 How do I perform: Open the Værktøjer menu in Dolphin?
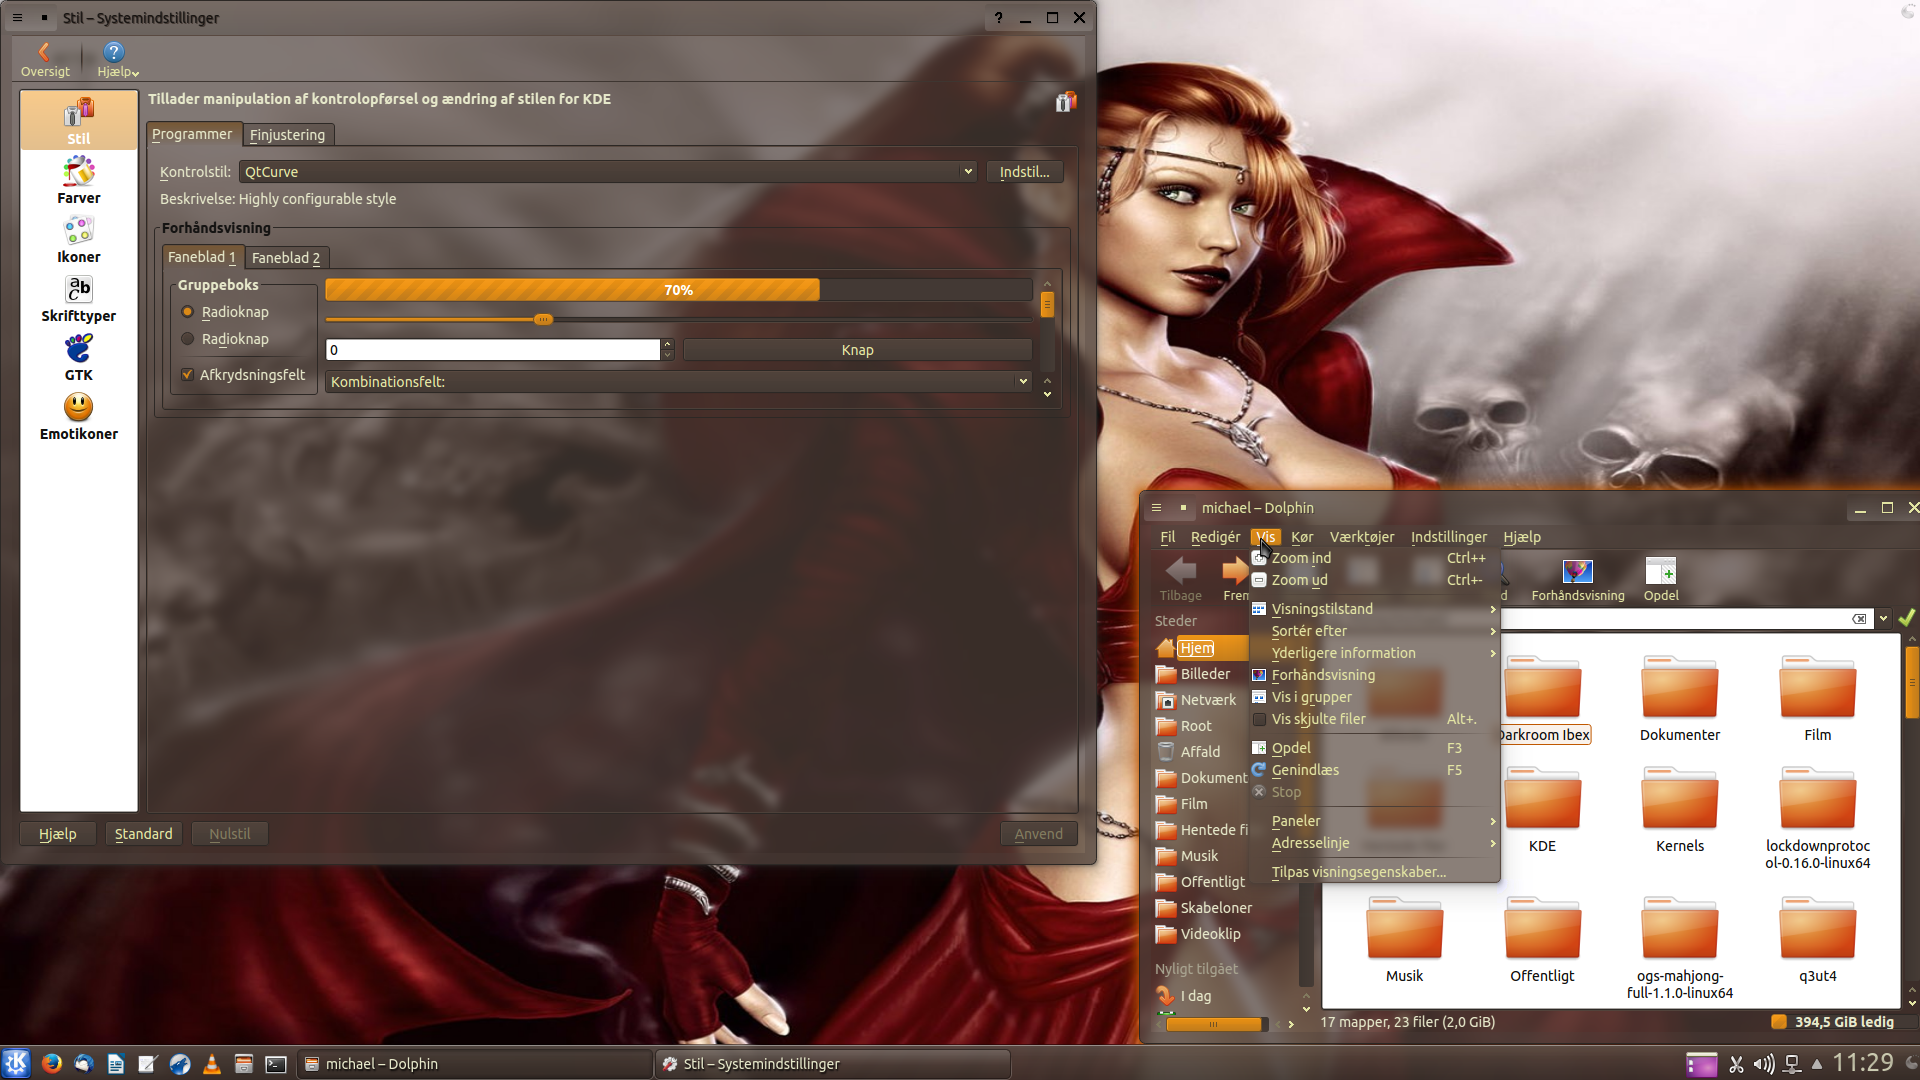[x=1361, y=537]
